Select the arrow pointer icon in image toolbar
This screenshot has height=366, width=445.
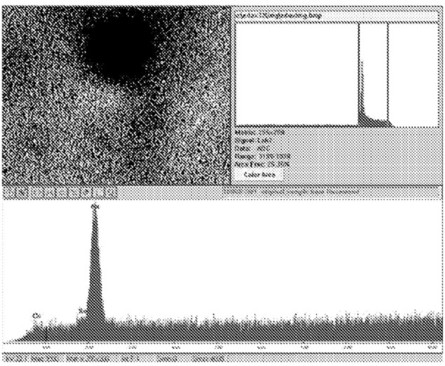pos(22,192)
